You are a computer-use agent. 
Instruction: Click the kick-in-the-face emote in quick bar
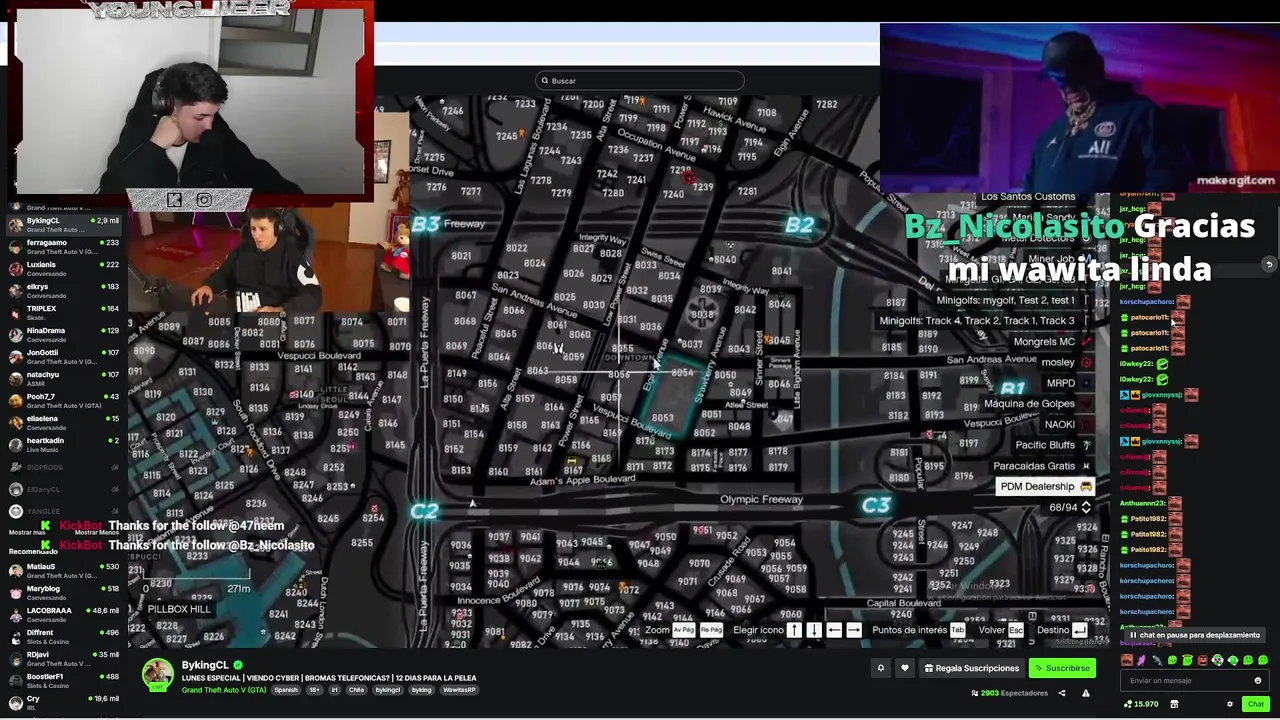tap(1127, 660)
